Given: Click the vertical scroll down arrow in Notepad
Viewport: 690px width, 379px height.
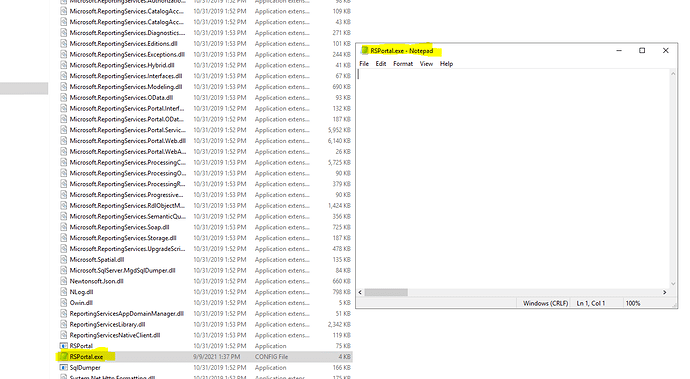Looking at the screenshot, I should 673,283.
